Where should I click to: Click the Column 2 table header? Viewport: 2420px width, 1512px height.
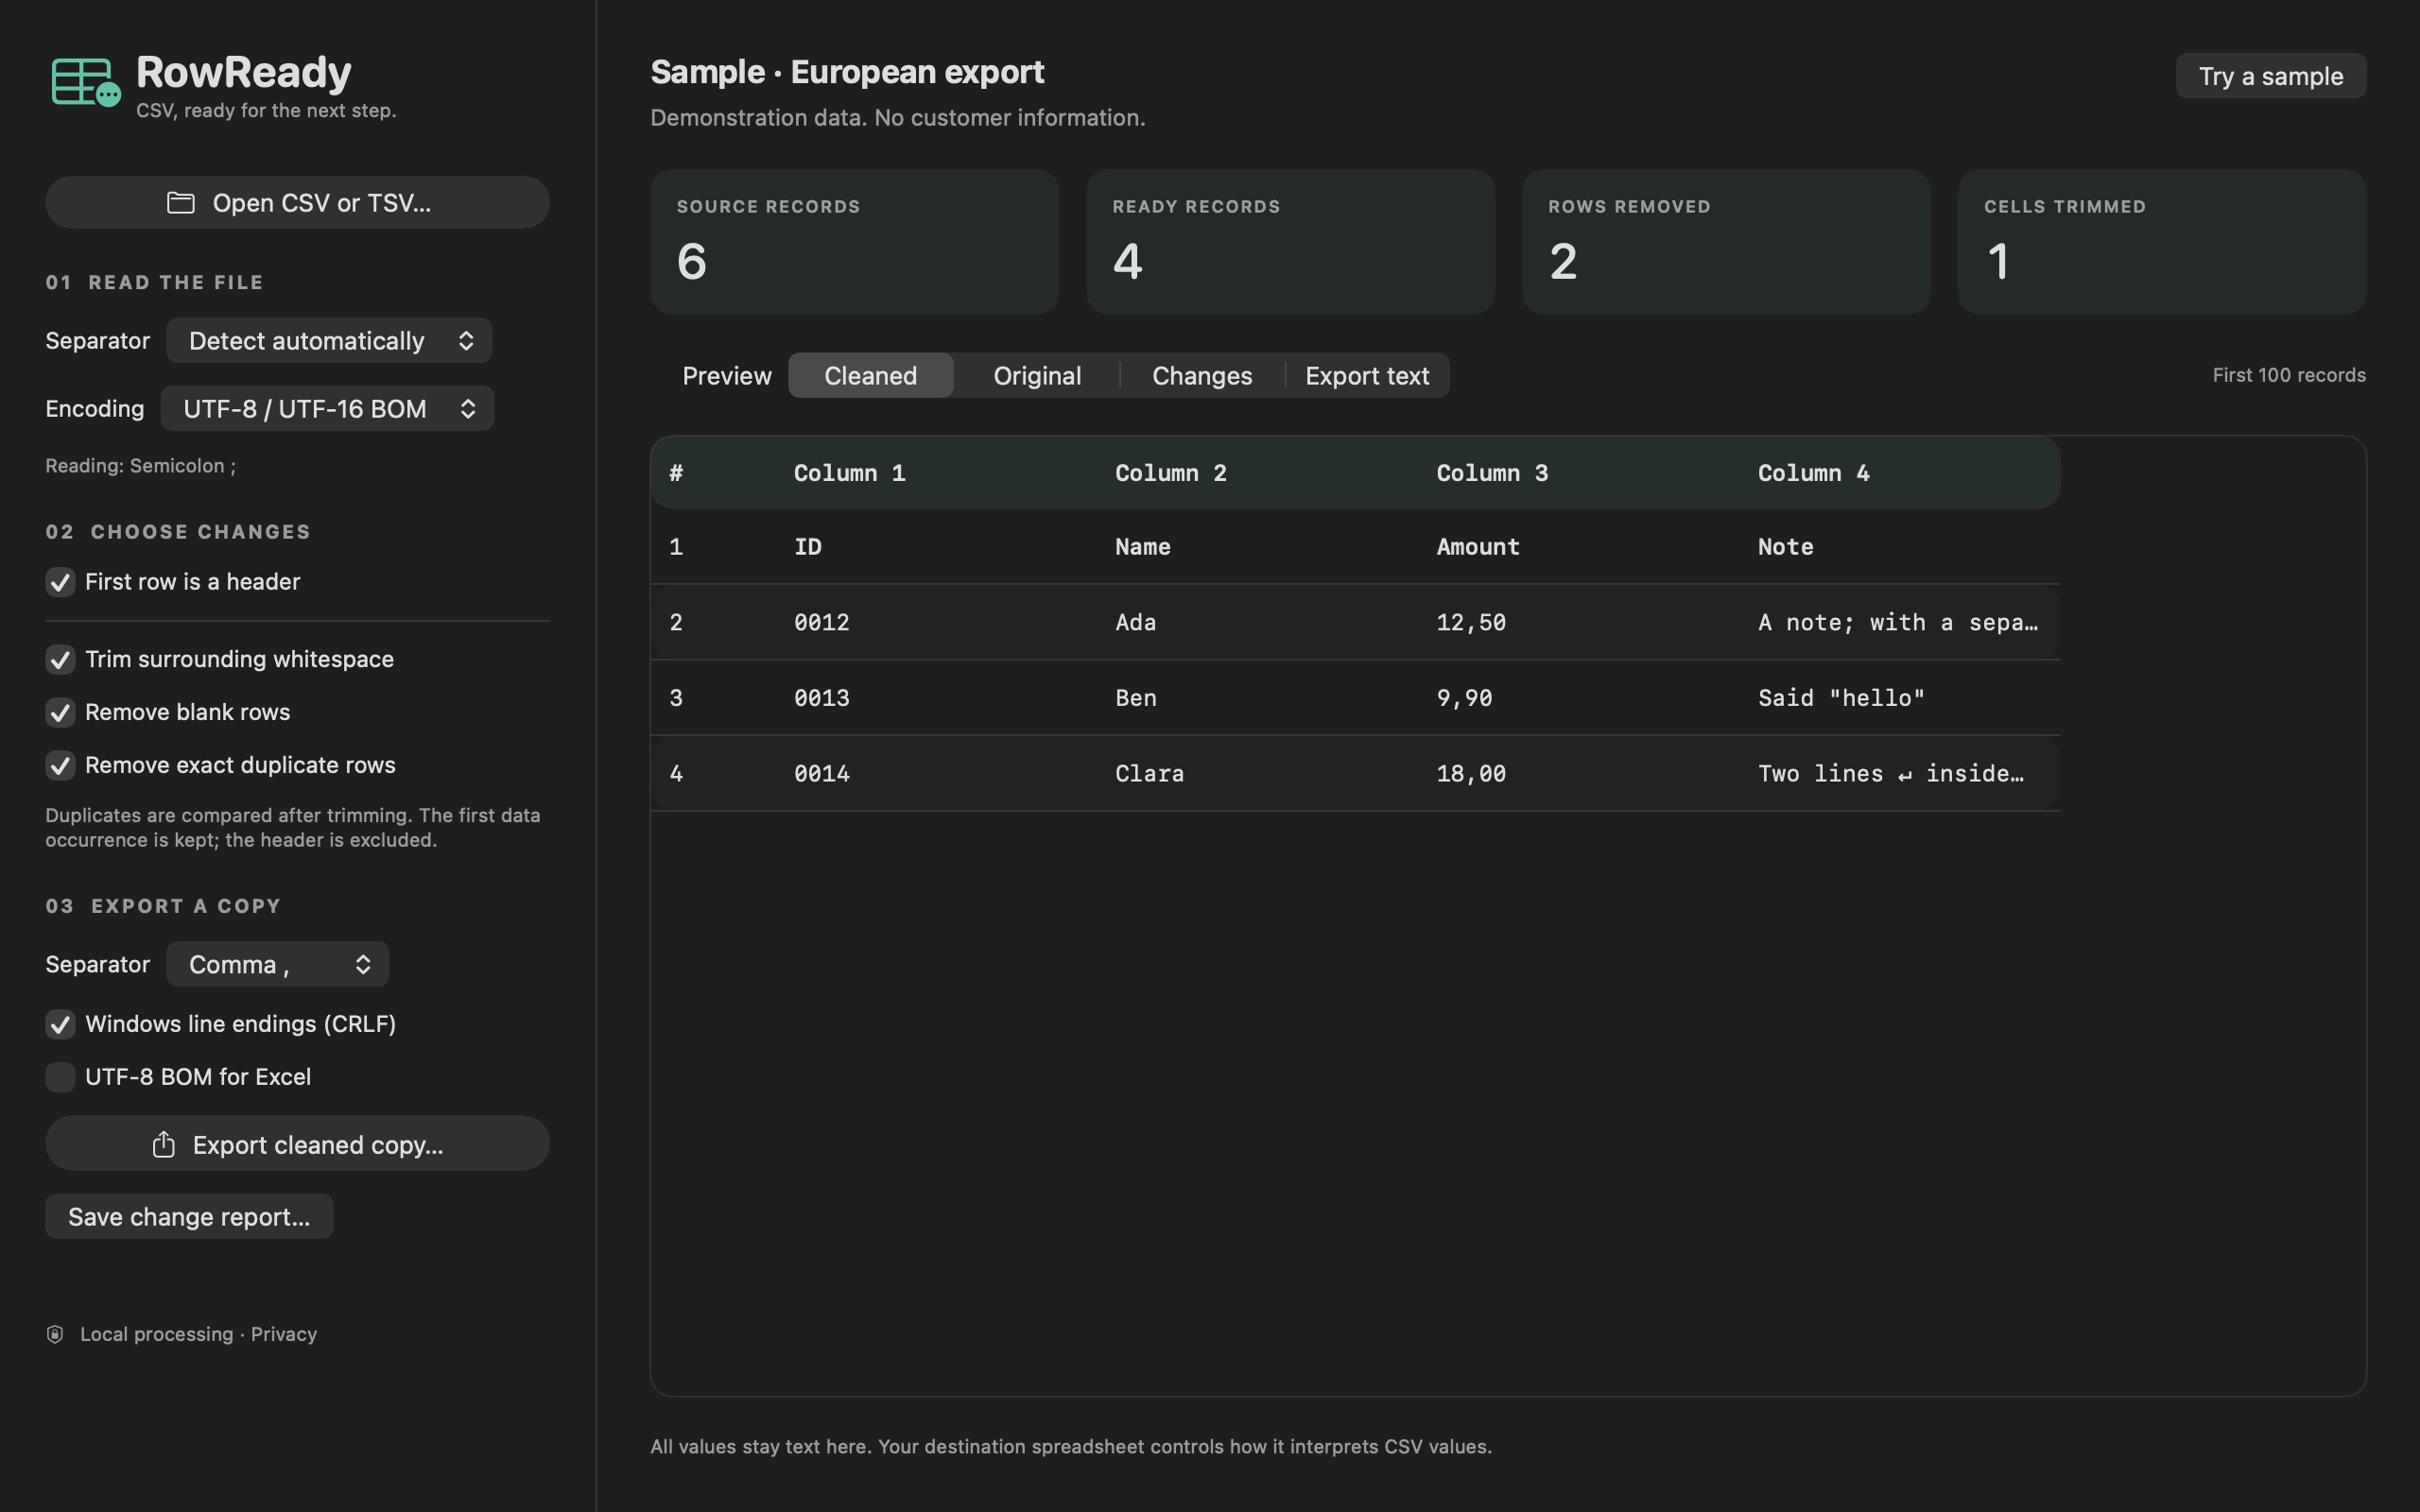coord(1171,473)
